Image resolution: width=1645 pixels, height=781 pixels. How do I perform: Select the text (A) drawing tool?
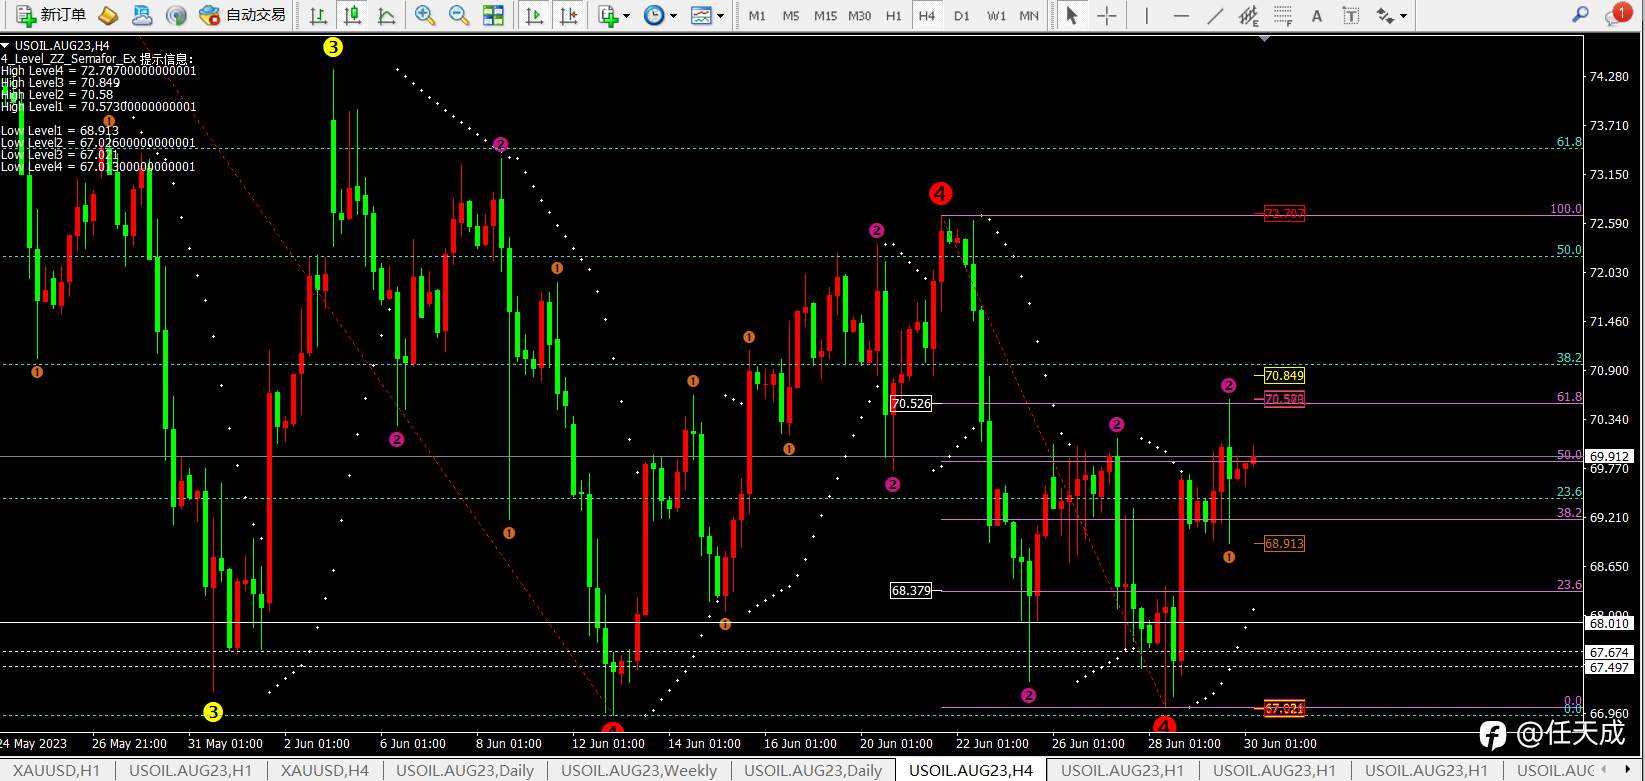[x=1317, y=15]
